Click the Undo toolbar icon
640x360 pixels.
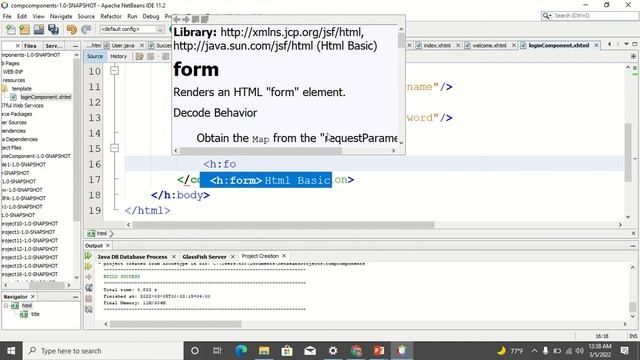(x=72, y=29)
